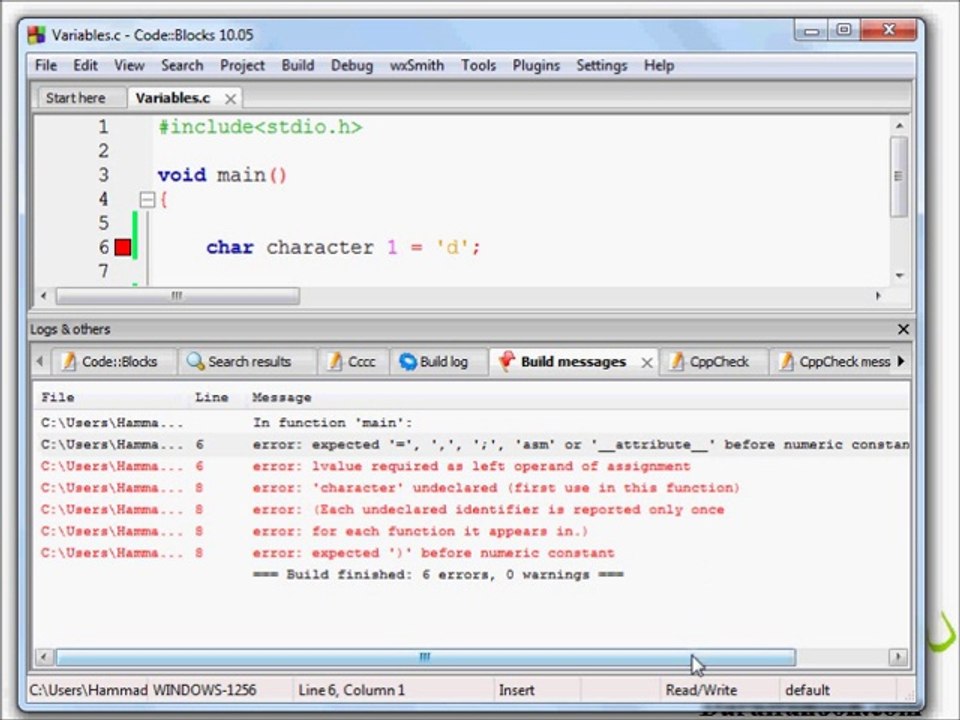Click line number 3 in the margin
960x720 pixels.
coord(103,175)
